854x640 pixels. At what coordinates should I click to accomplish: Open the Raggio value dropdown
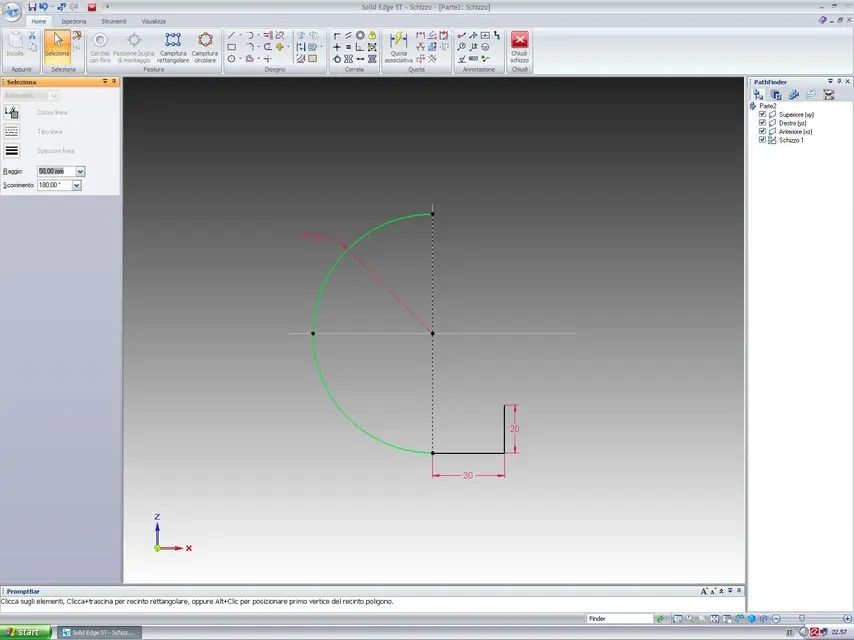tap(80, 171)
